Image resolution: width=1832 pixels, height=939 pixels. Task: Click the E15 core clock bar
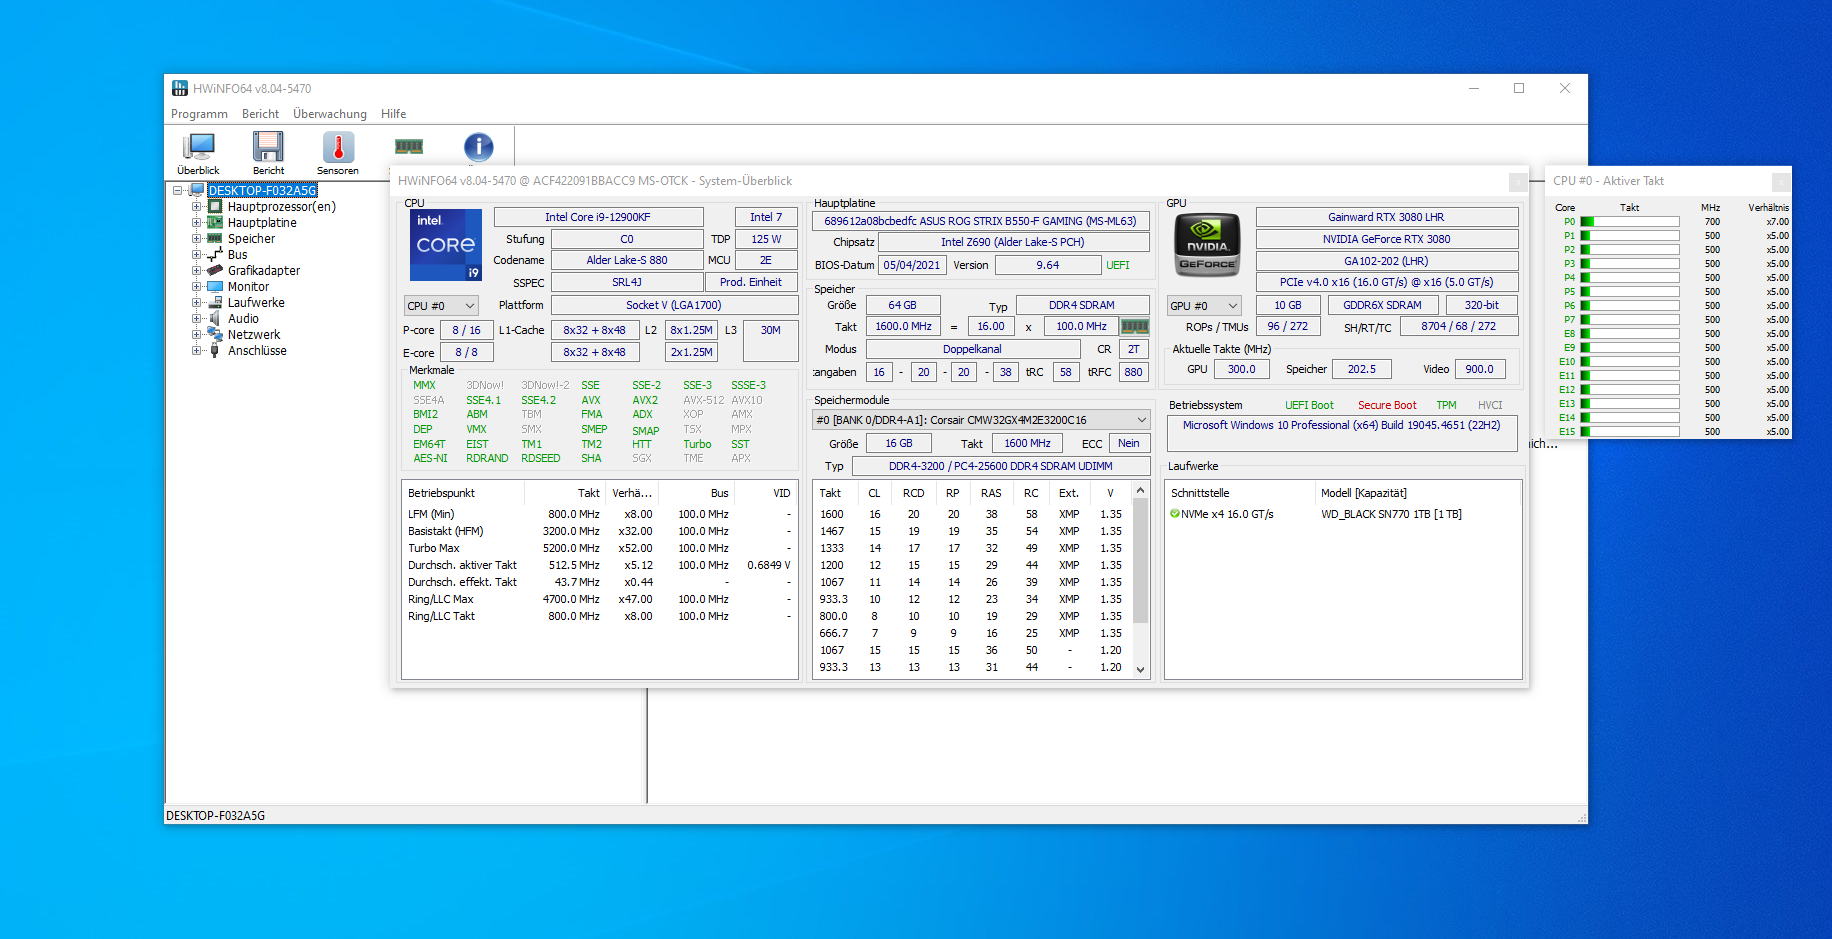coord(1630,432)
